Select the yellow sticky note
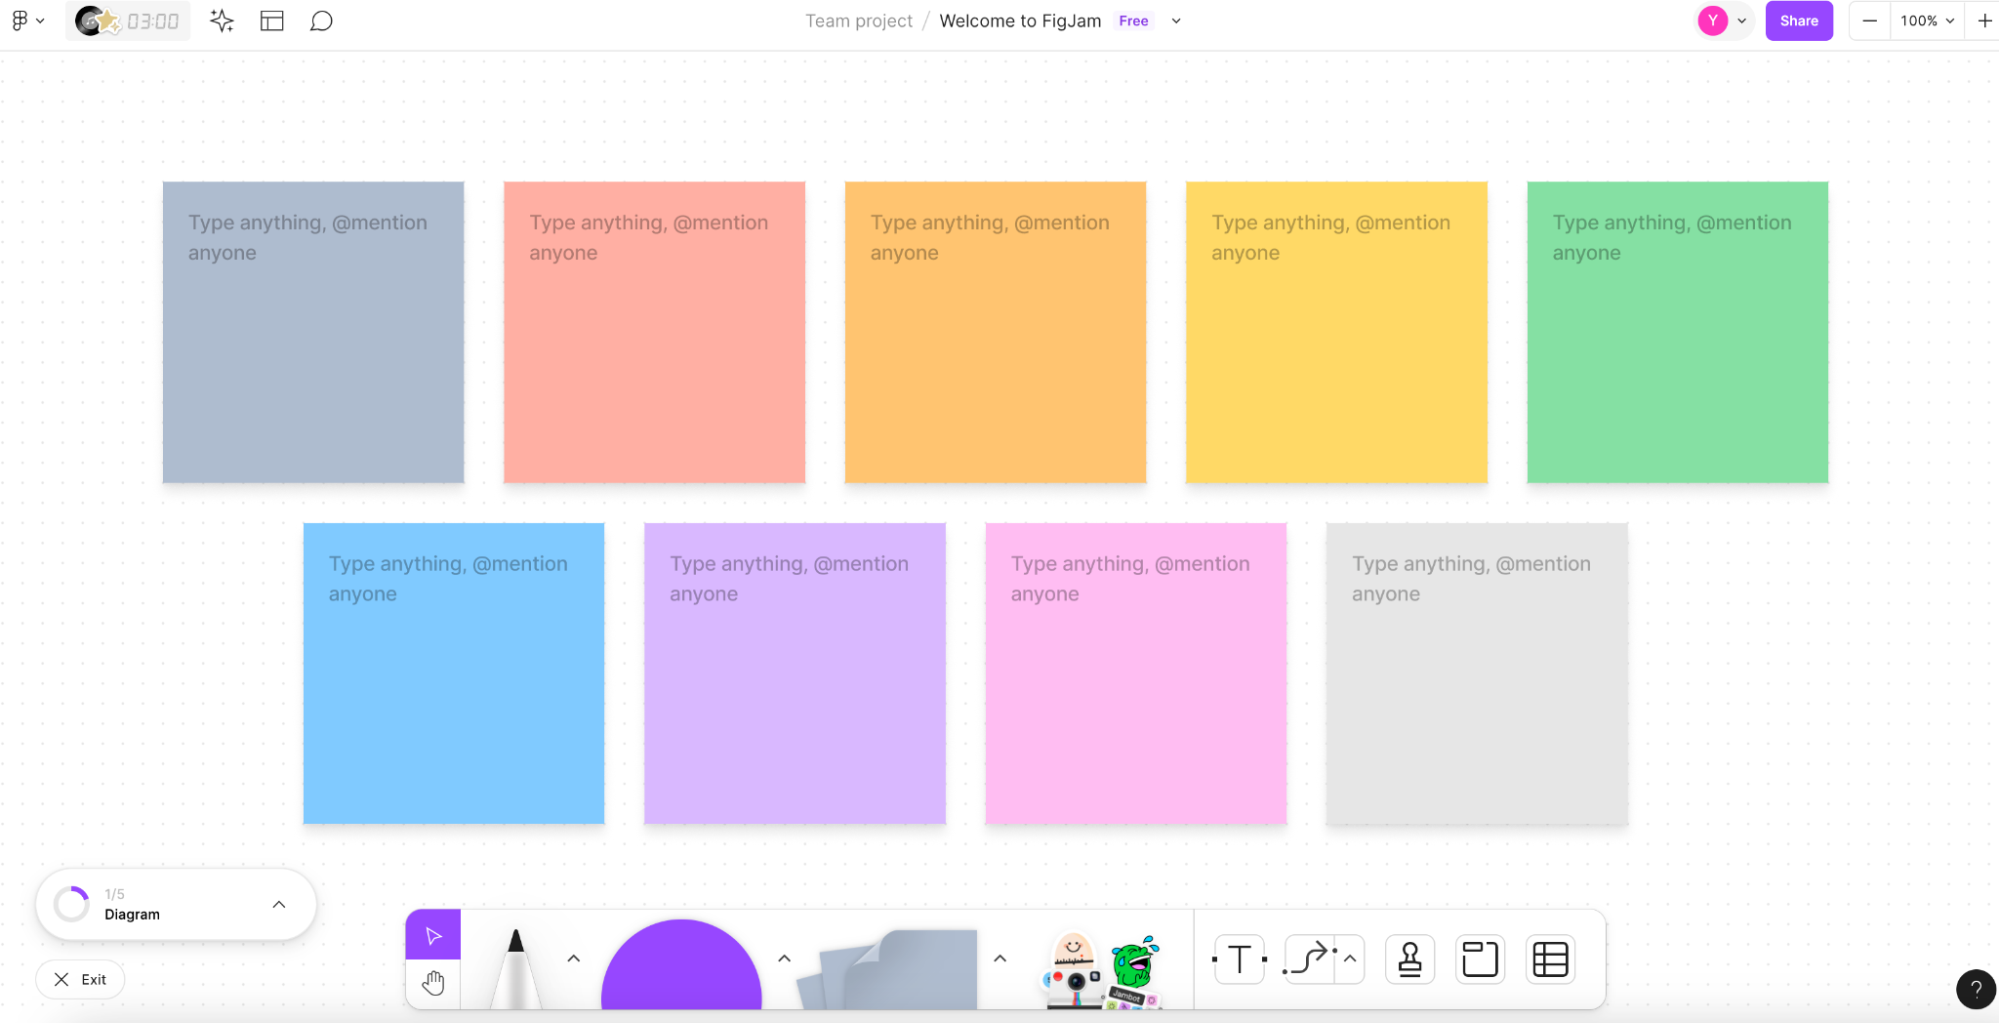Image resolution: width=1999 pixels, height=1023 pixels. (x=1336, y=332)
